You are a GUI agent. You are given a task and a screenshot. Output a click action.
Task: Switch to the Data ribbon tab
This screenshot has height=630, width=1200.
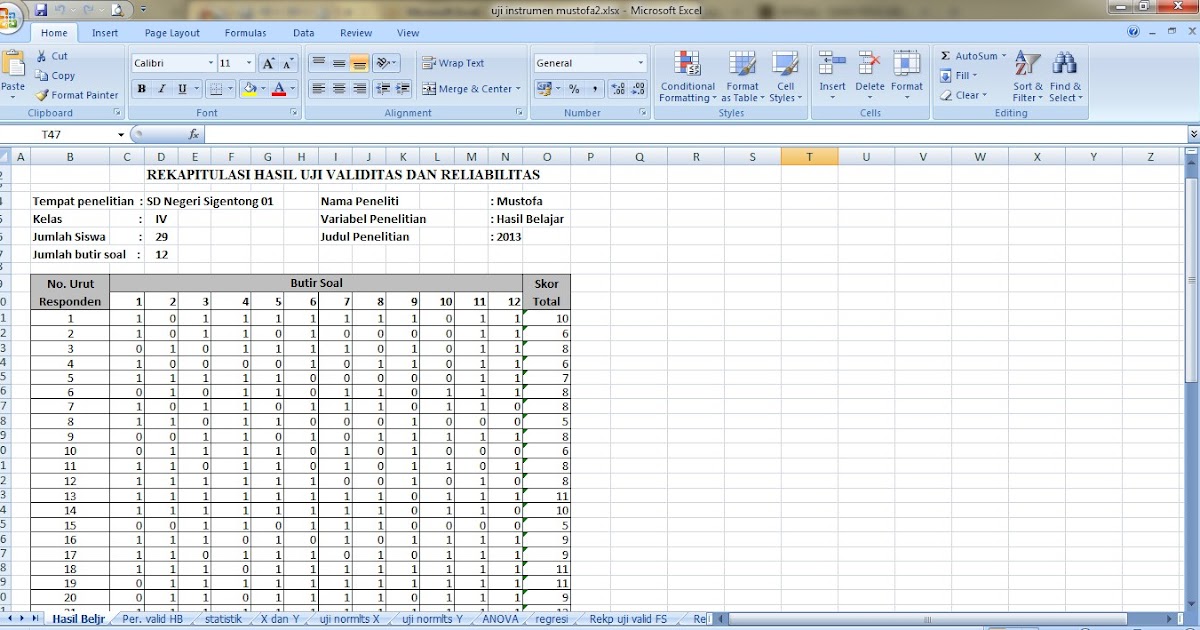tap(304, 33)
